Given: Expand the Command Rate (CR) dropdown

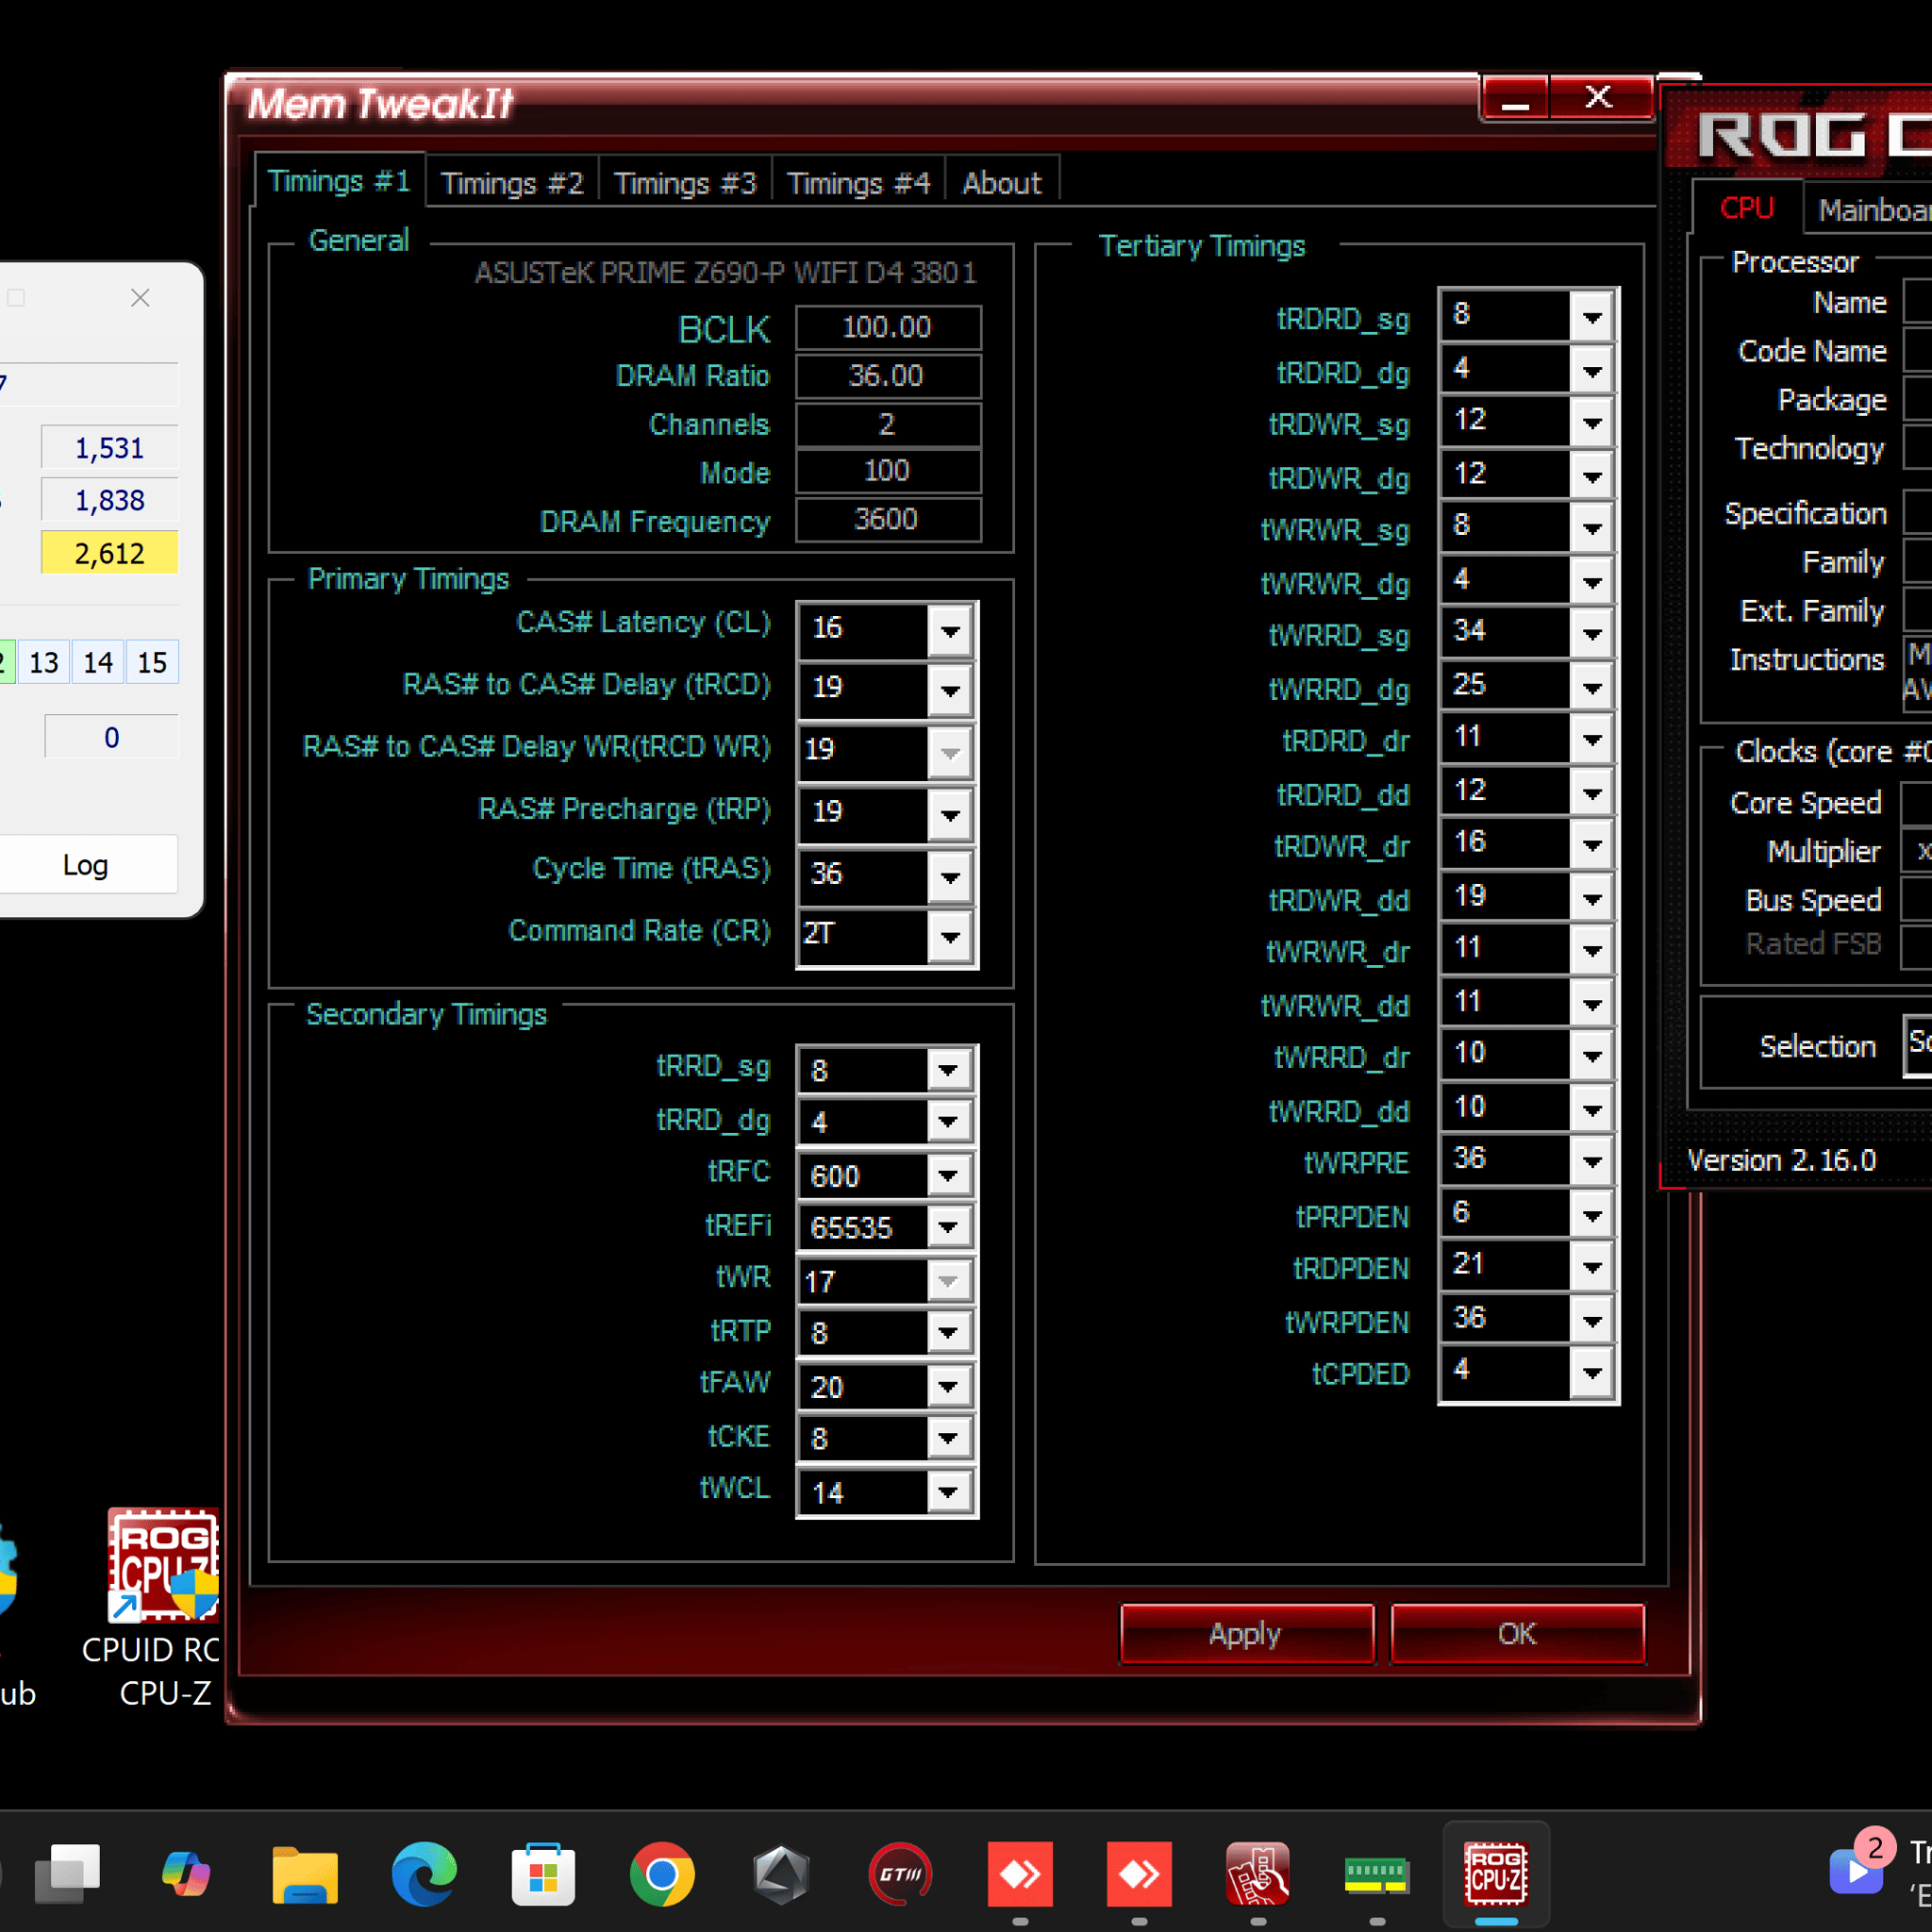Looking at the screenshot, I should (950, 937).
